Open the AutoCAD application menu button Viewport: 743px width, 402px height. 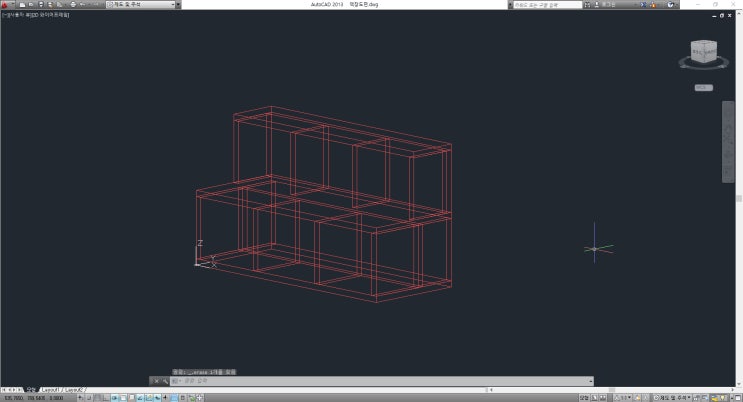tap(6, 5)
